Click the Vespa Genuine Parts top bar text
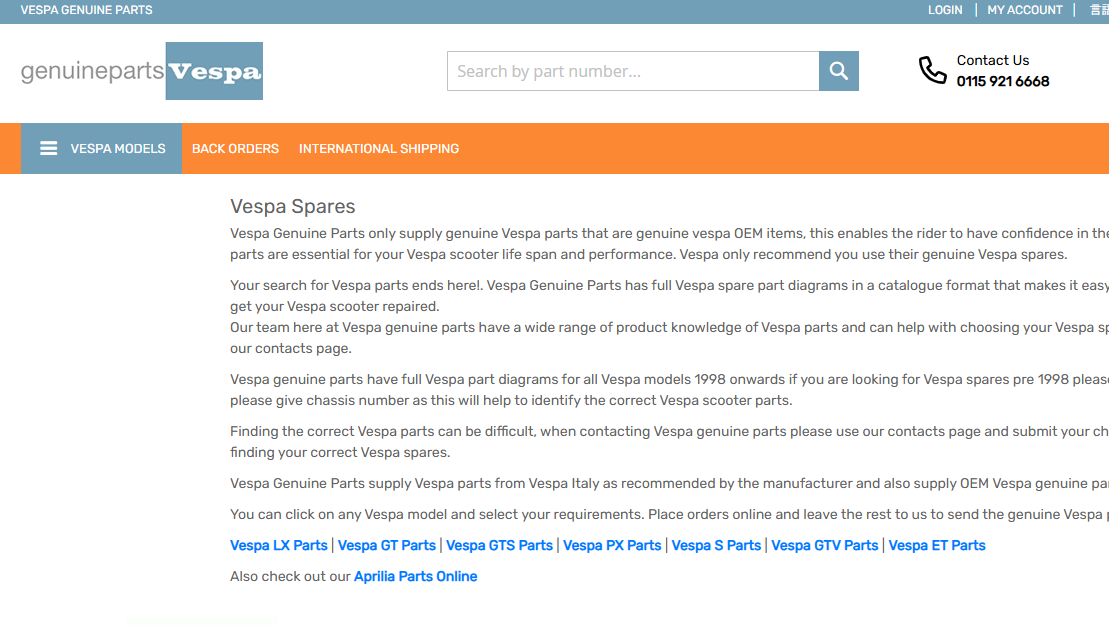The height and width of the screenshot is (625, 1109). (86, 10)
